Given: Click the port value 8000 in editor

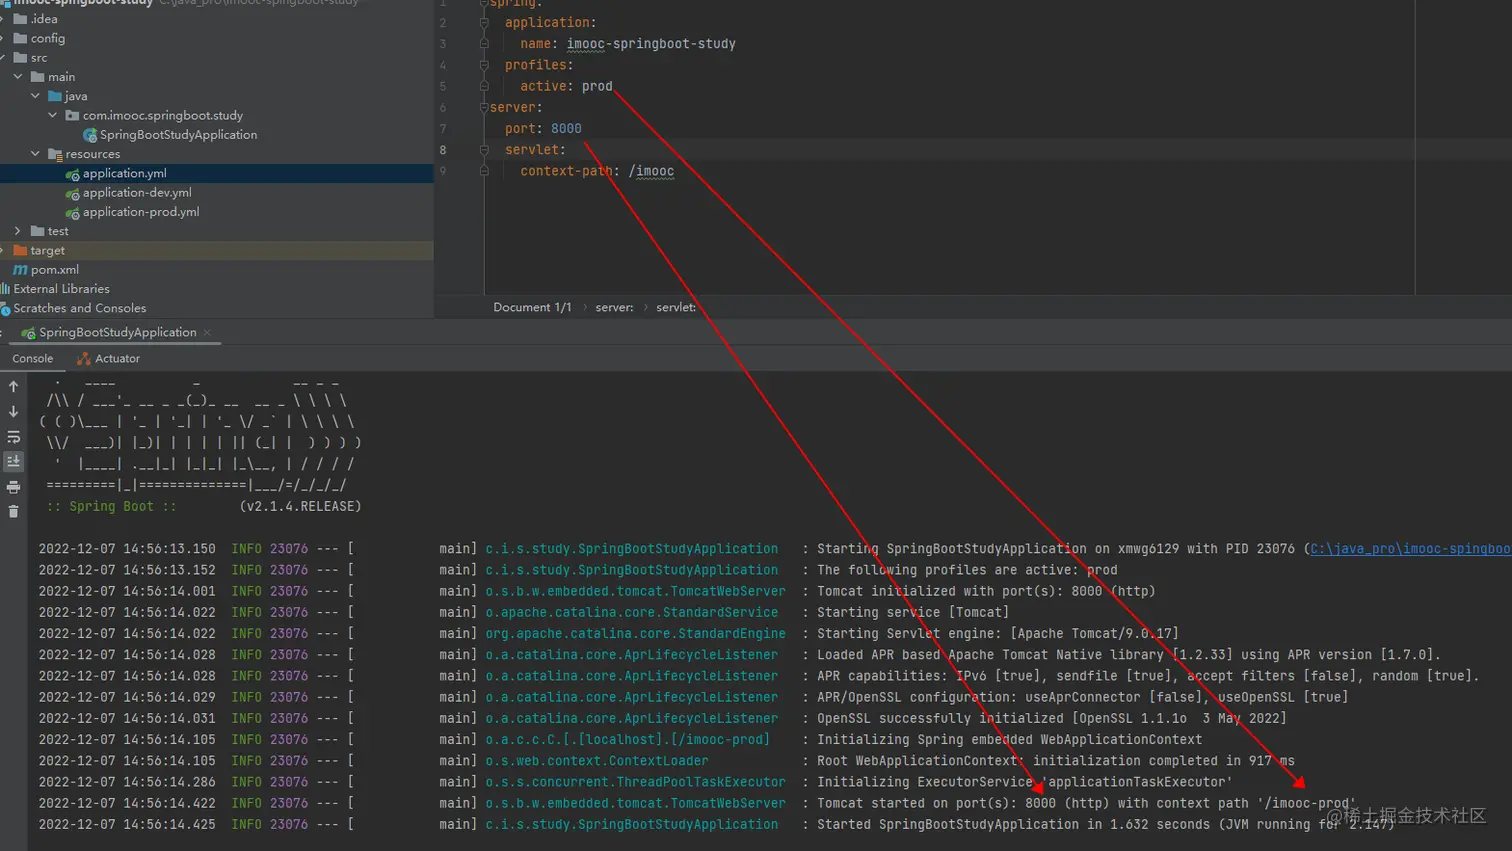Looking at the screenshot, I should coord(566,128).
